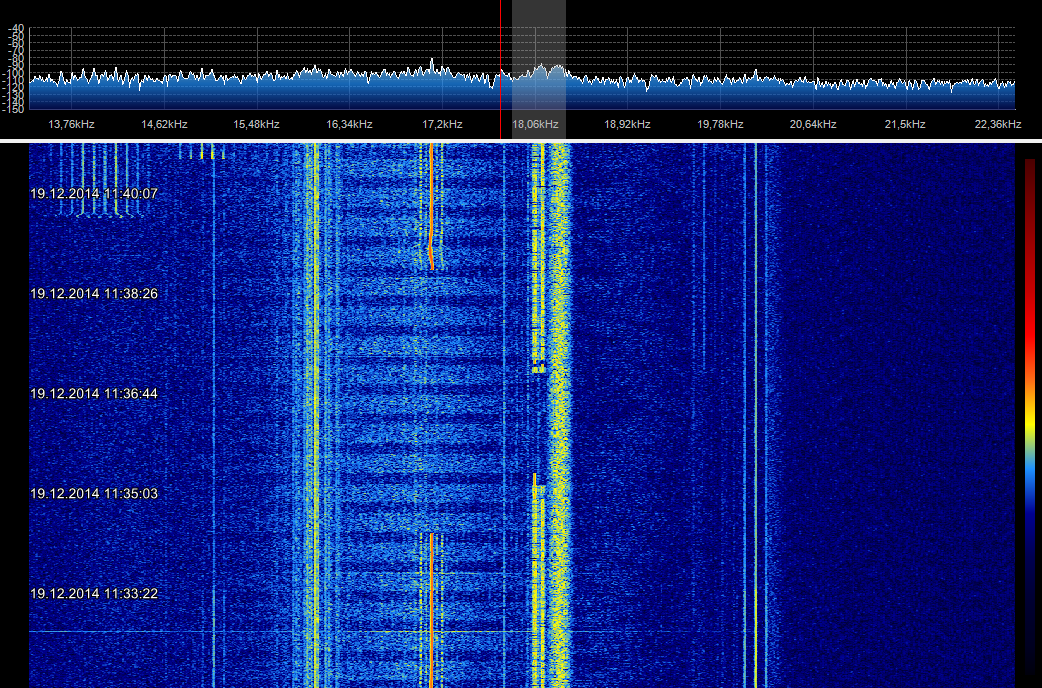Select the 11:38:26 waterfall timestamp
Image resolution: width=1042 pixels, height=688 pixels.
coord(94,294)
